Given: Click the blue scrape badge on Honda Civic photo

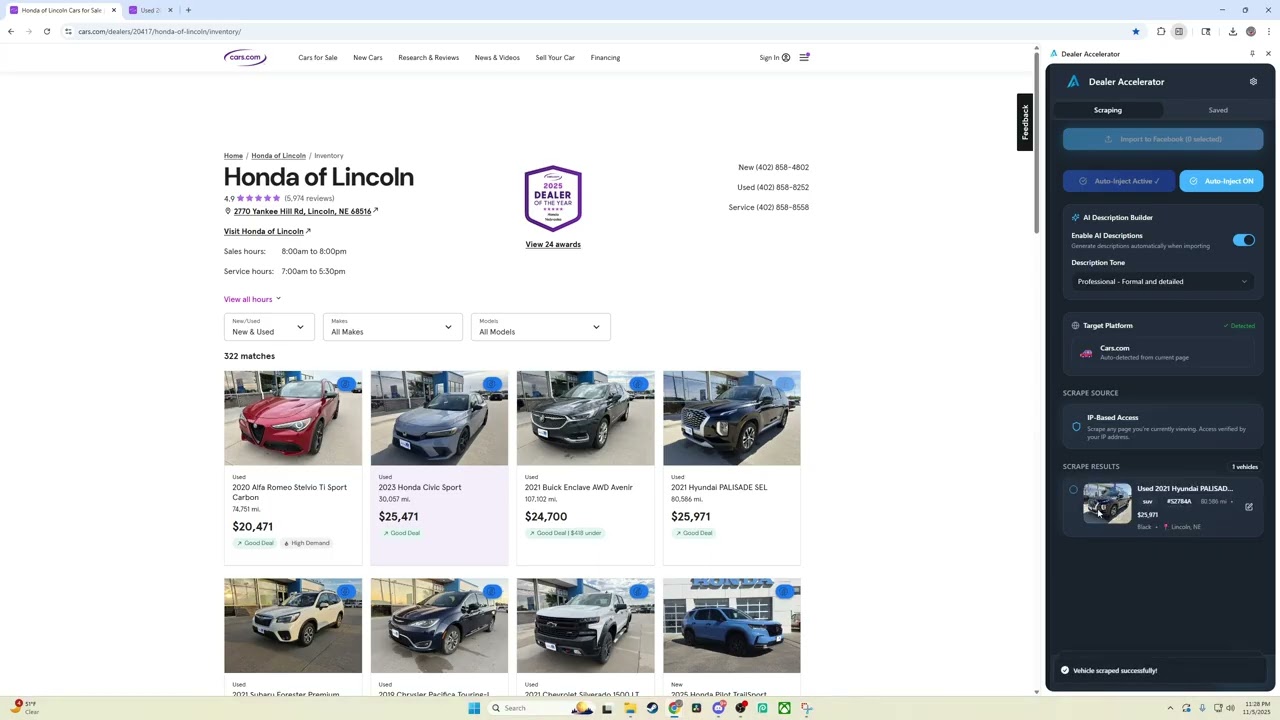Looking at the screenshot, I should [x=493, y=384].
